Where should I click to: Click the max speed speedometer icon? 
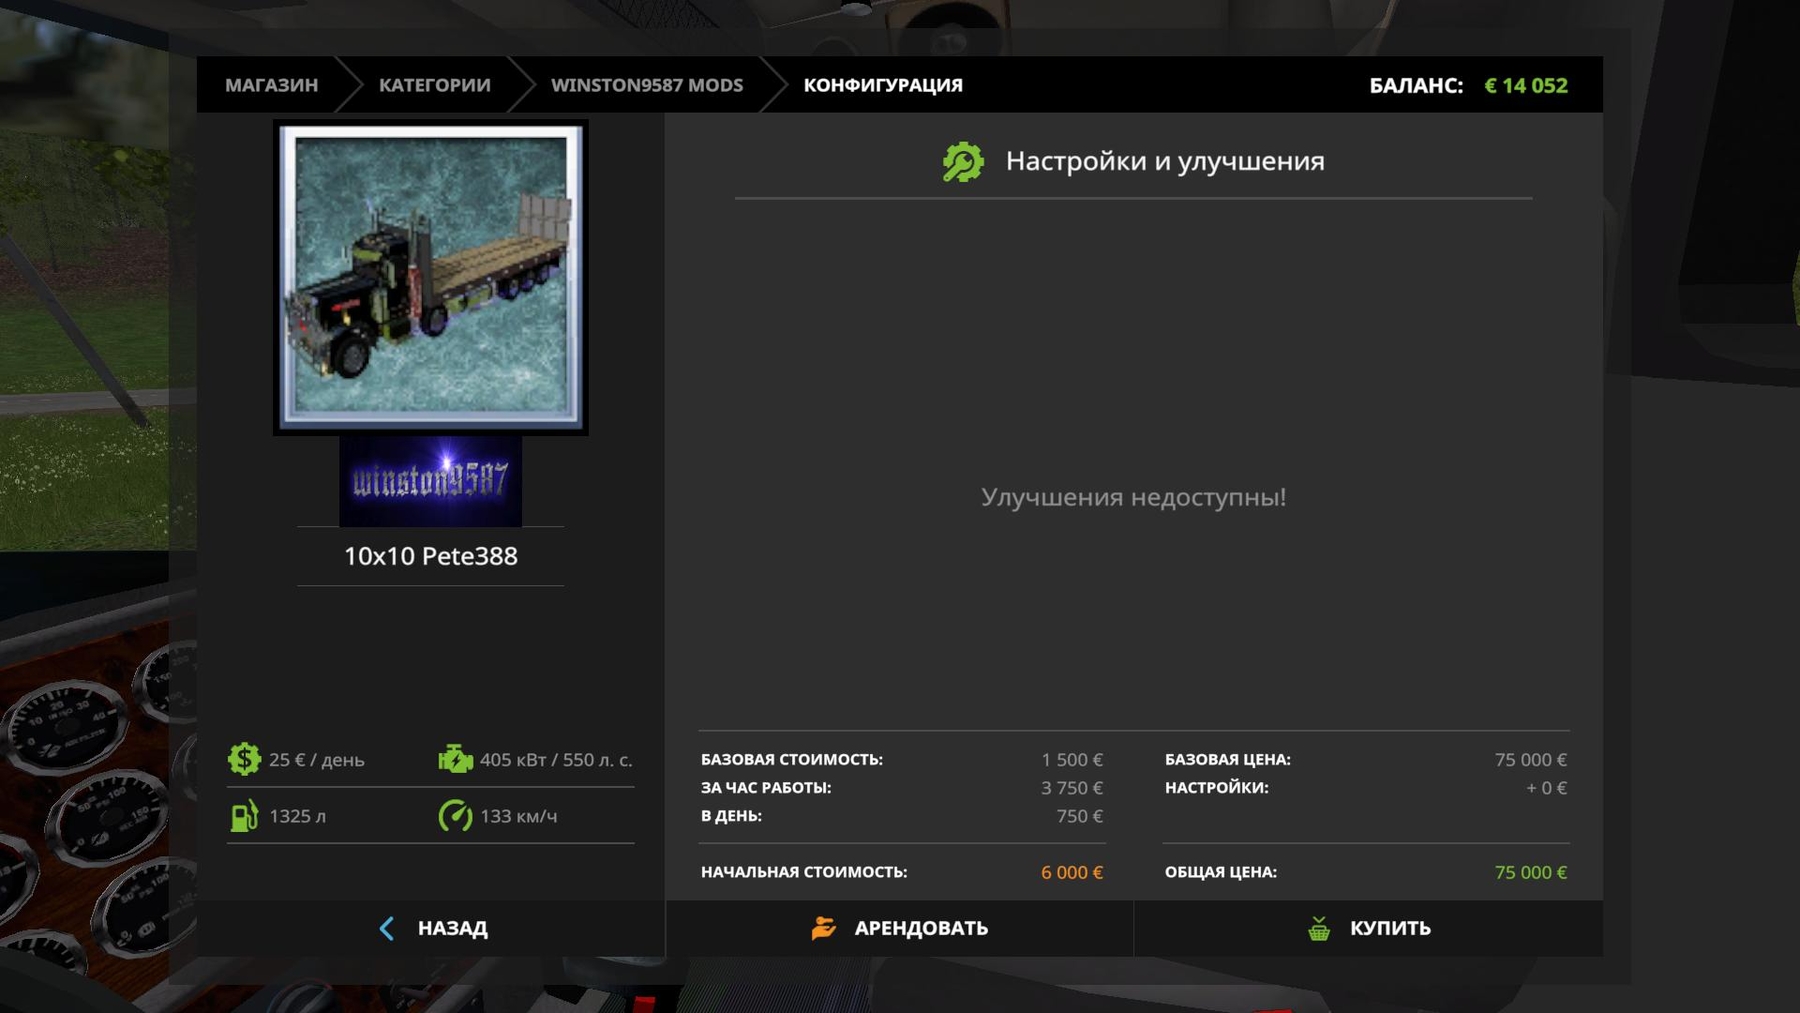(455, 816)
